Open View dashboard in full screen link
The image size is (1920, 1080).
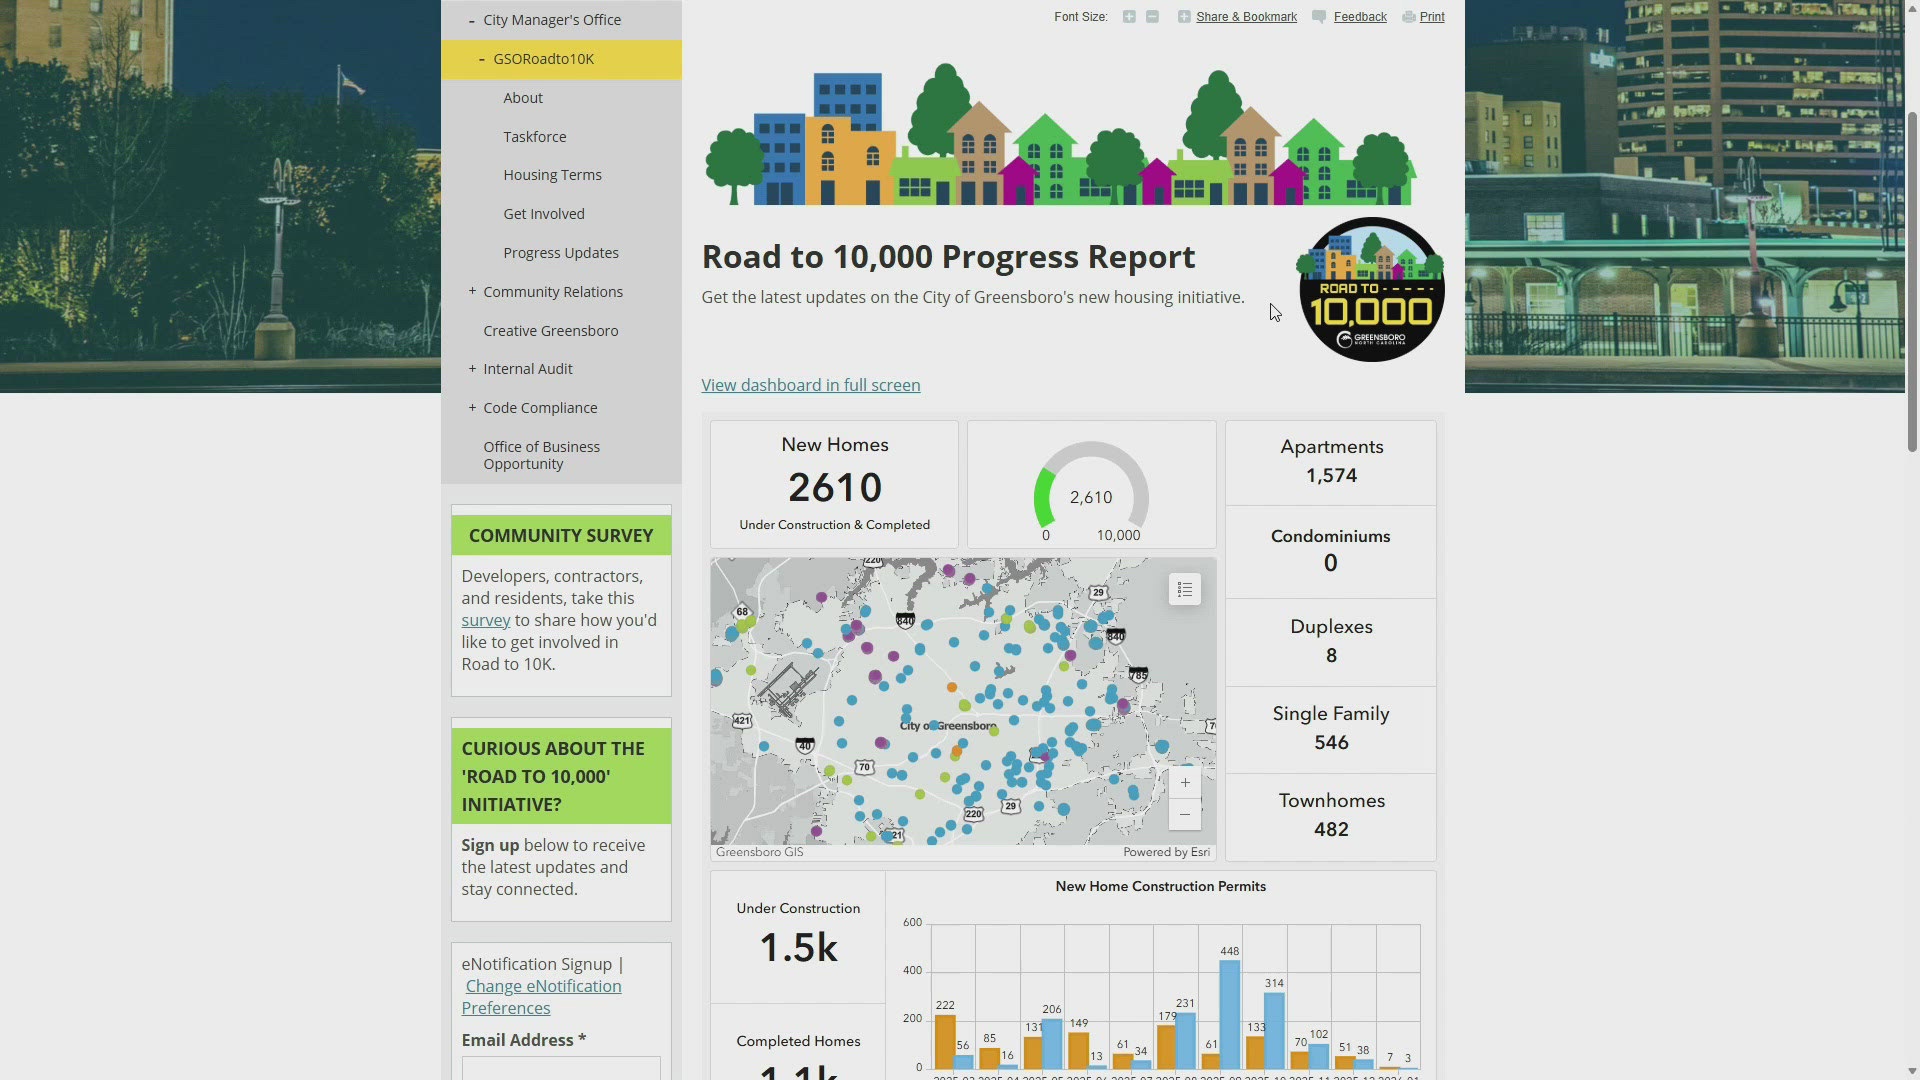(x=810, y=385)
